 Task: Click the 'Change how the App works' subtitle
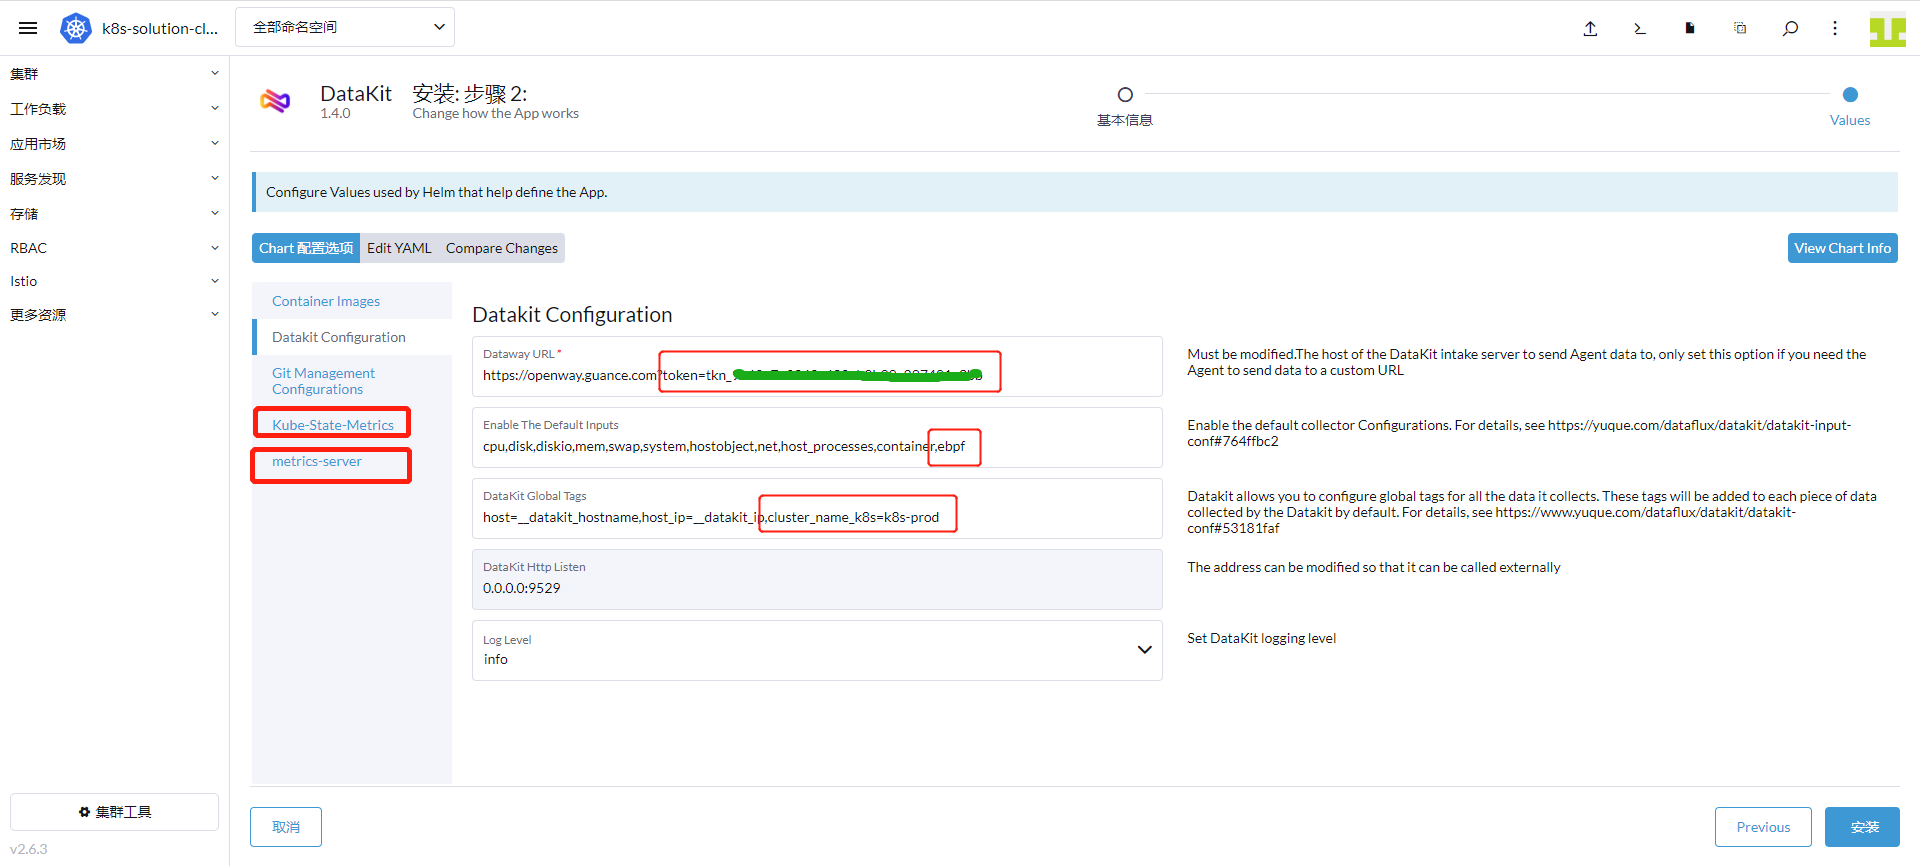click(495, 113)
